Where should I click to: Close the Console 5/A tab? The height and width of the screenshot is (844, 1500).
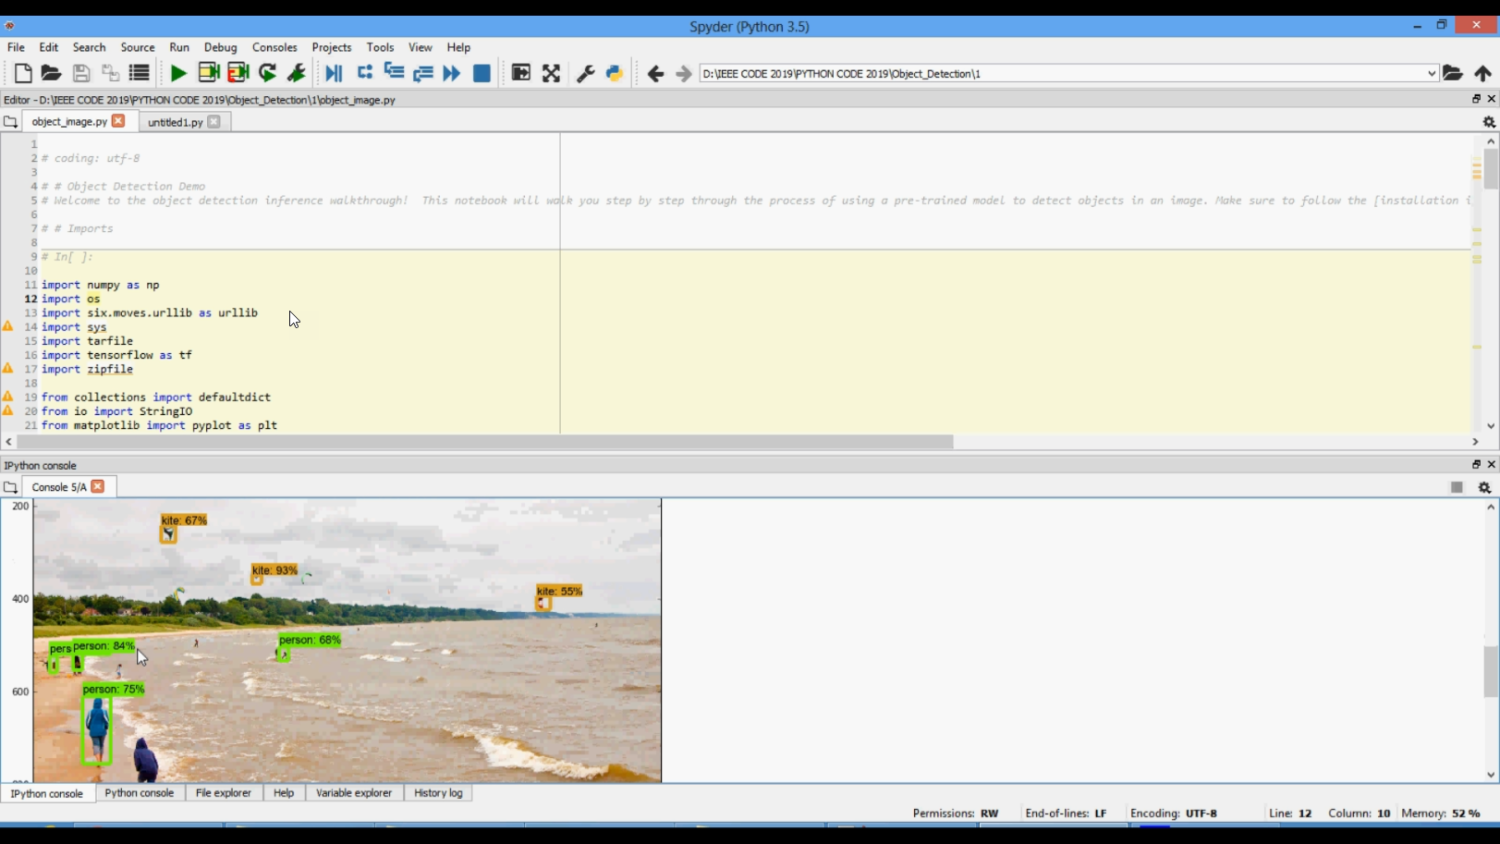[x=98, y=487]
